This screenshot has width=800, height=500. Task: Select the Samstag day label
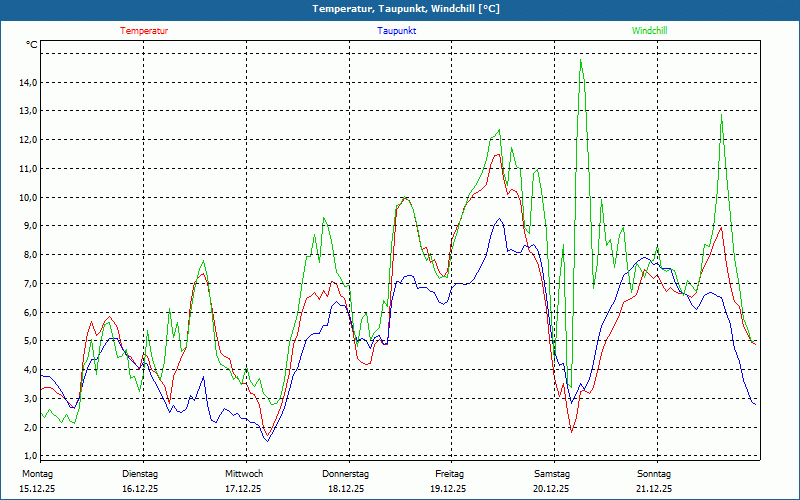pyautogui.click(x=551, y=474)
